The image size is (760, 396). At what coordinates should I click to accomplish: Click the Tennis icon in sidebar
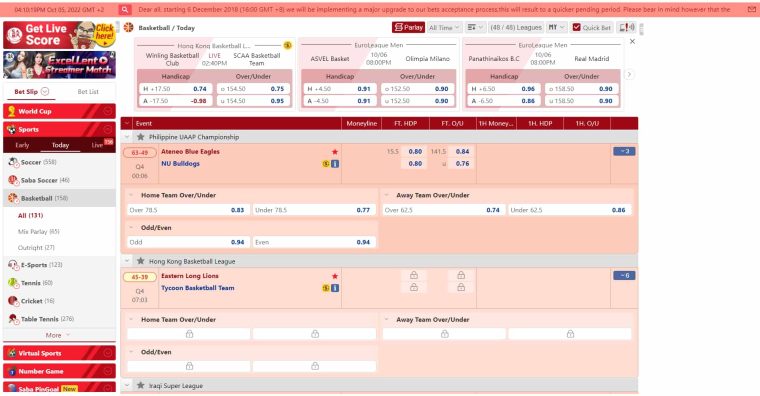tap(13, 283)
